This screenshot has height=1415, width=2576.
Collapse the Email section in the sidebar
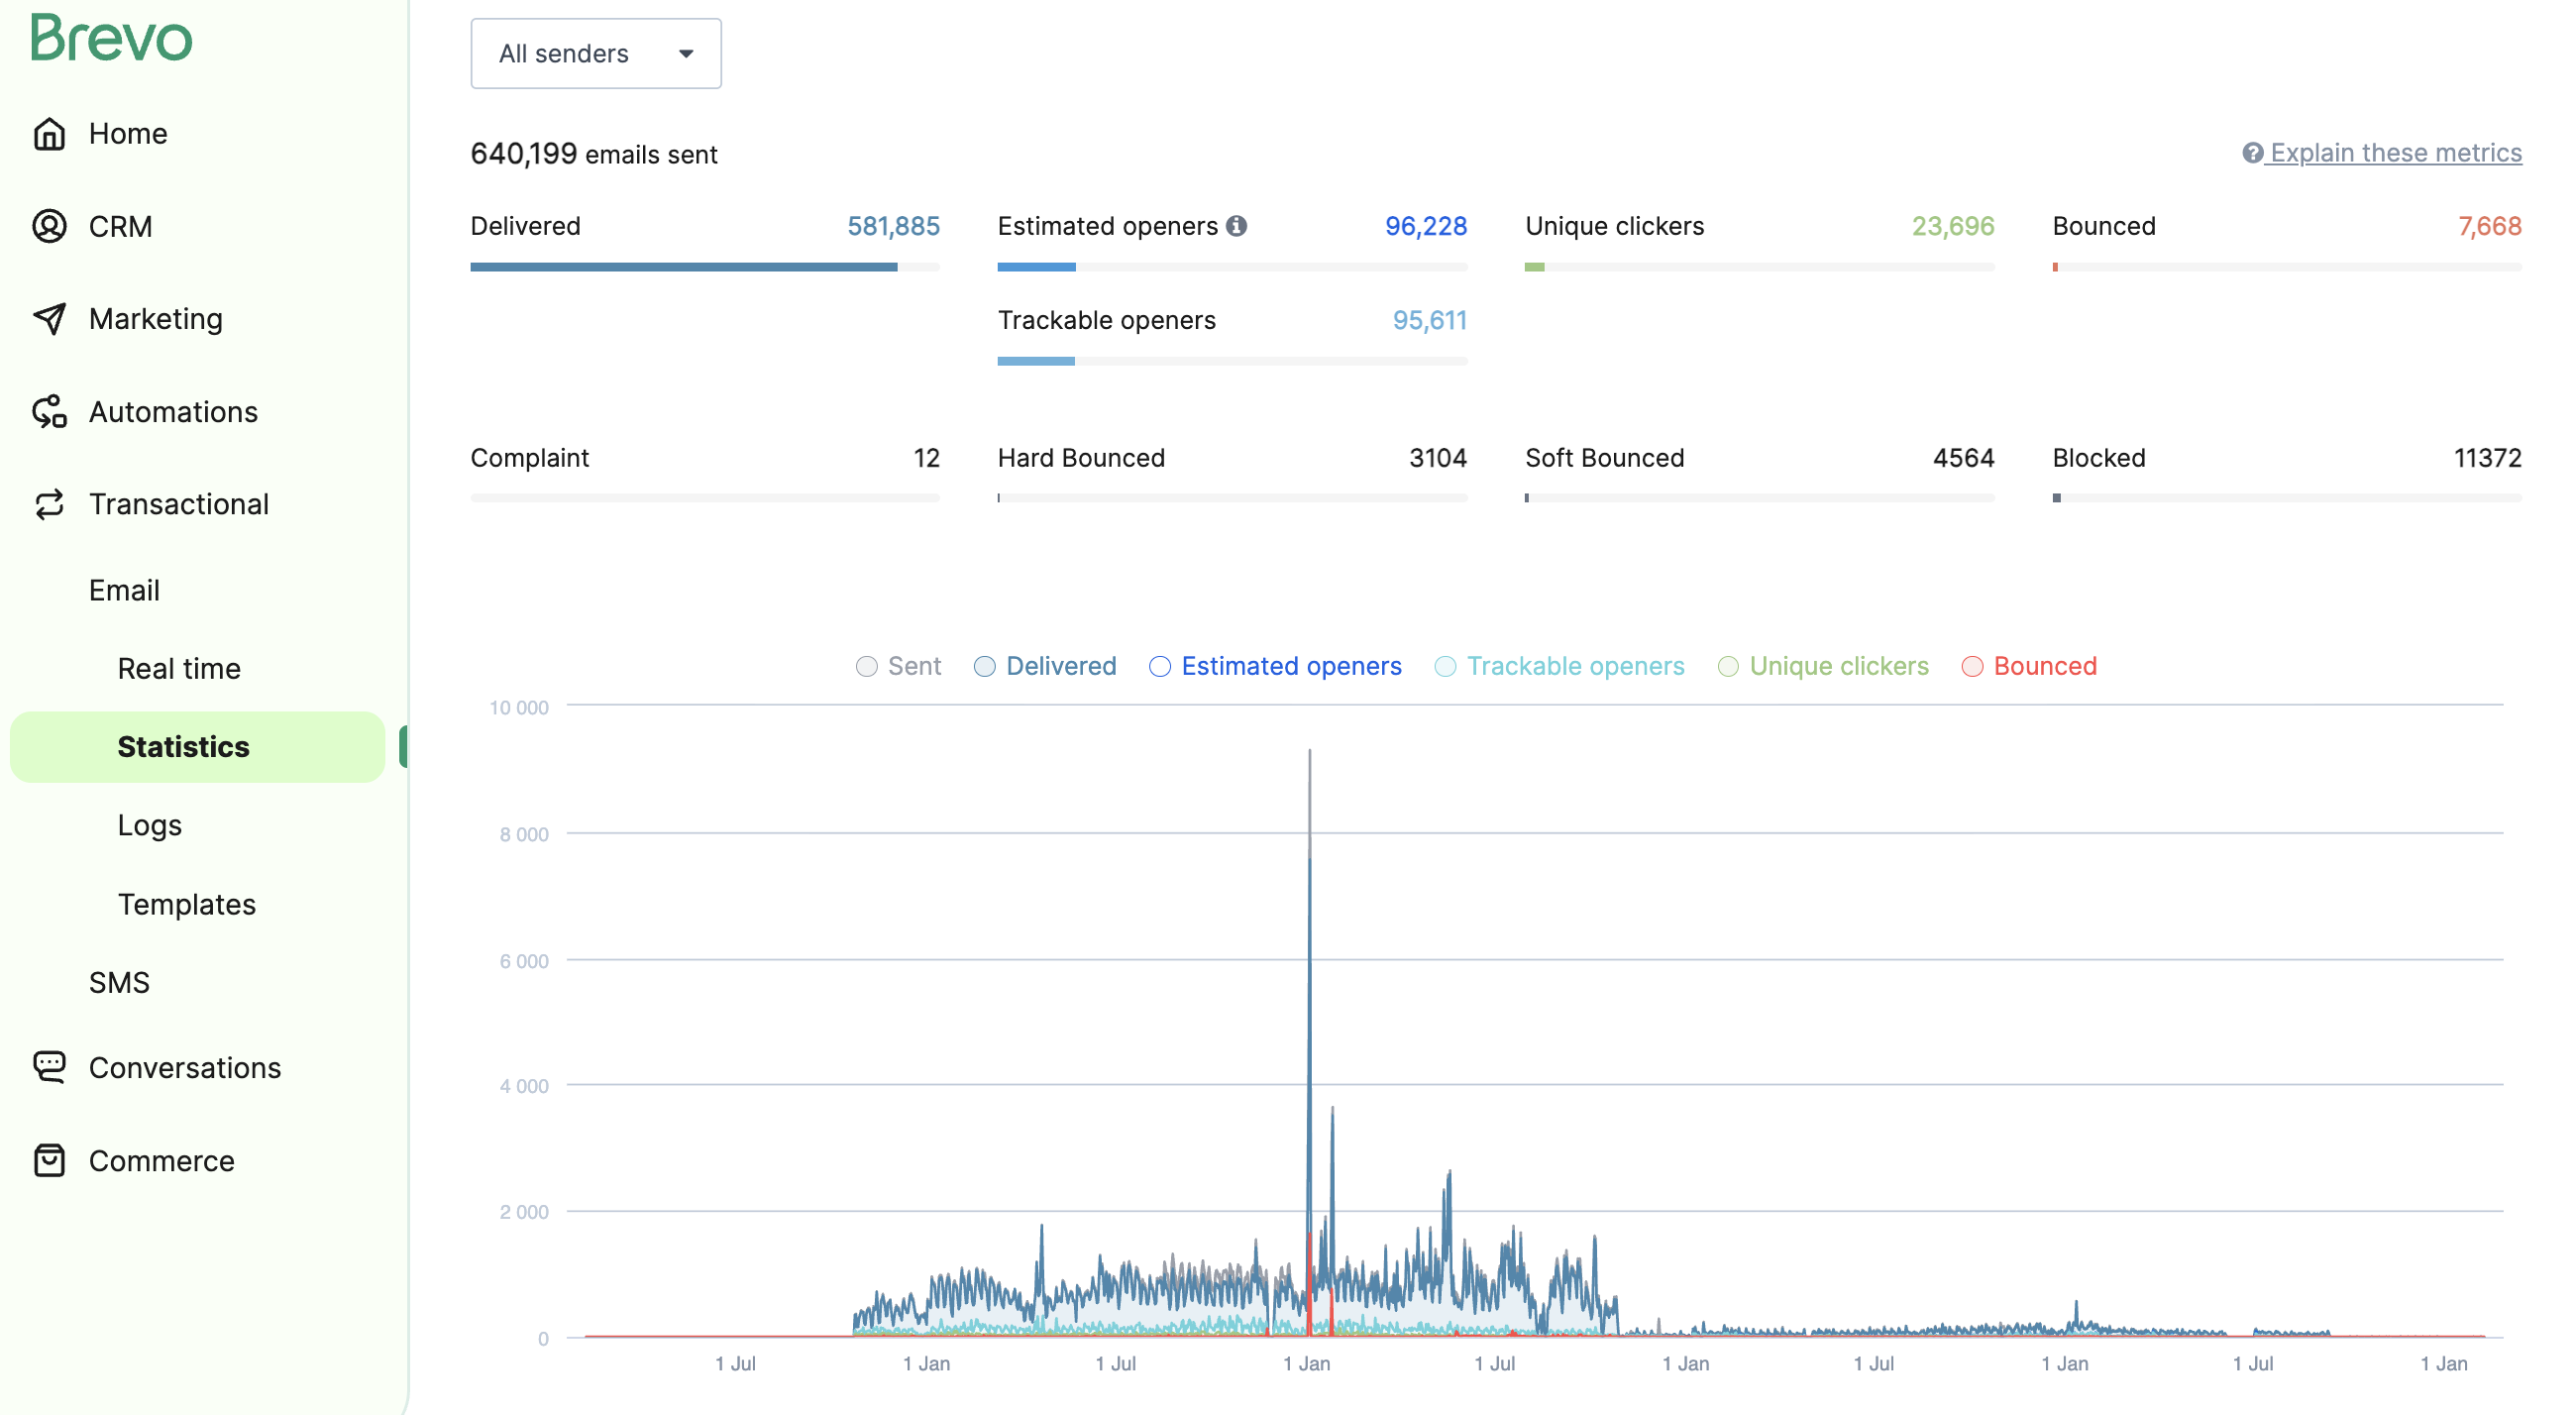pyautogui.click(x=123, y=589)
